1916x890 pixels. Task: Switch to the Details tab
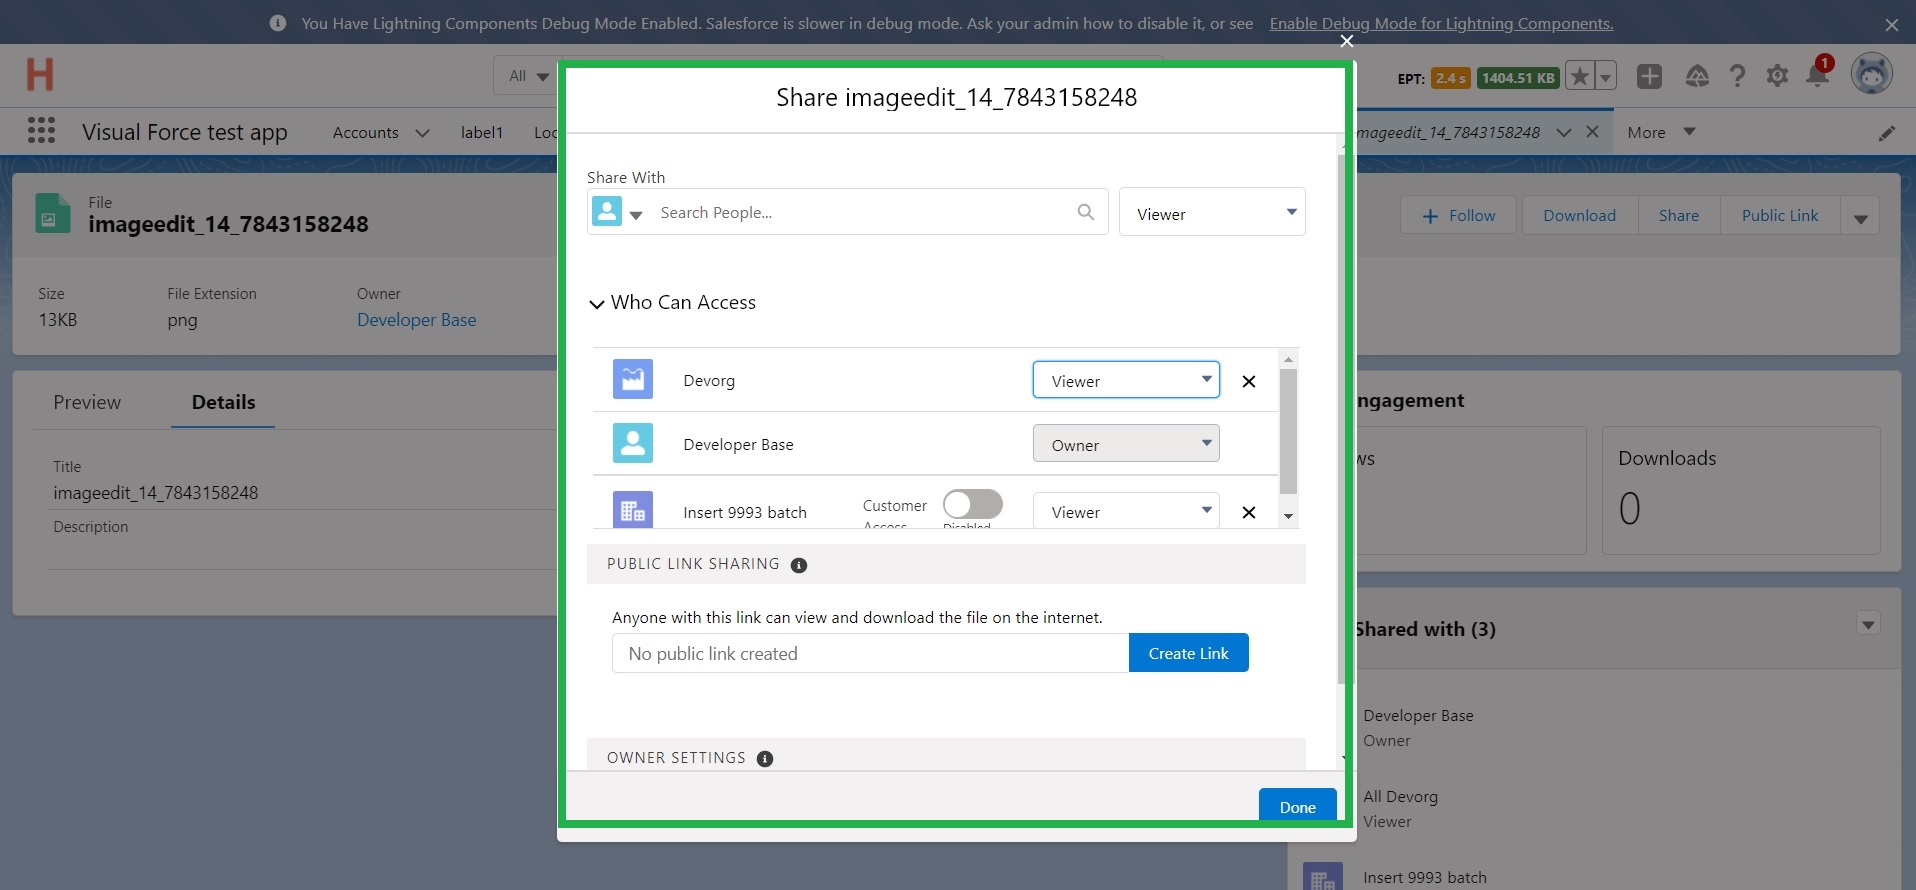[x=223, y=402]
